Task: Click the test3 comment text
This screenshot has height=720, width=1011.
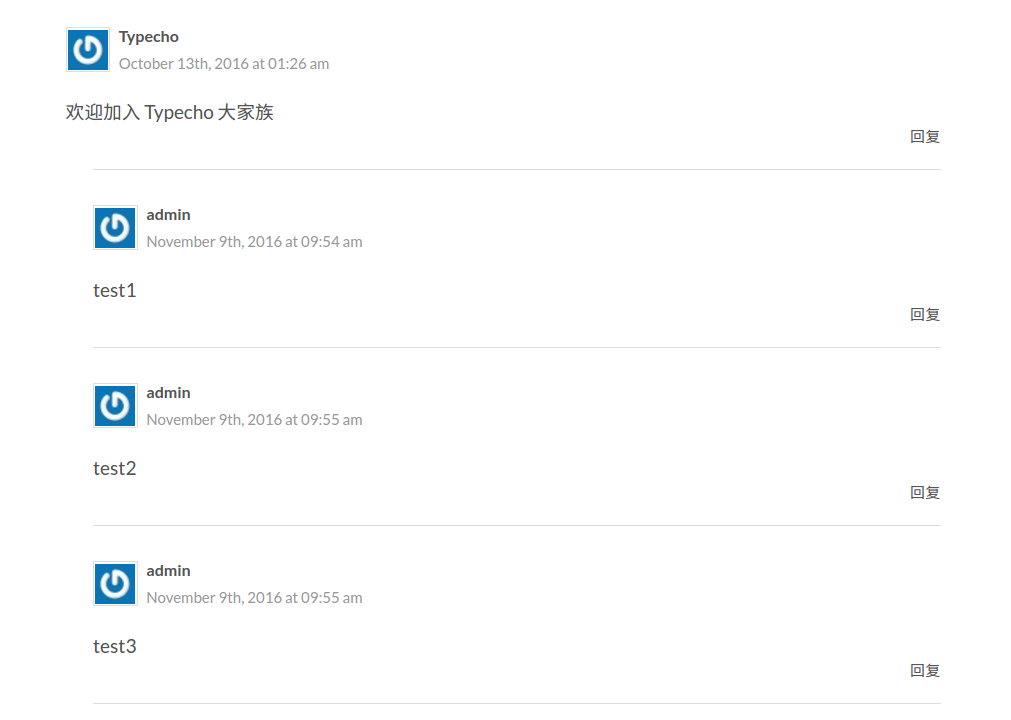Action: [x=115, y=647]
